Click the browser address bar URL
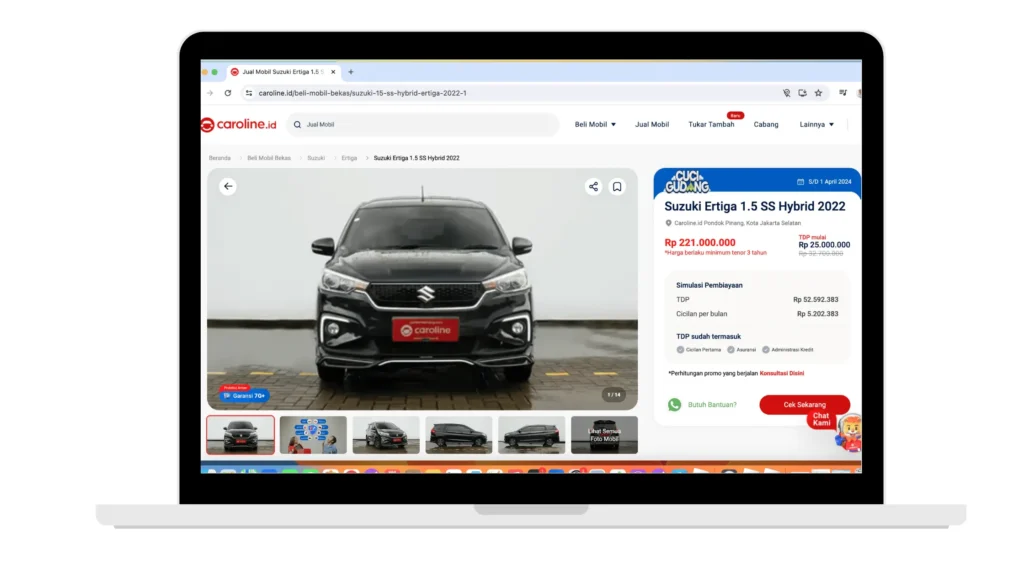 (362, 93)
